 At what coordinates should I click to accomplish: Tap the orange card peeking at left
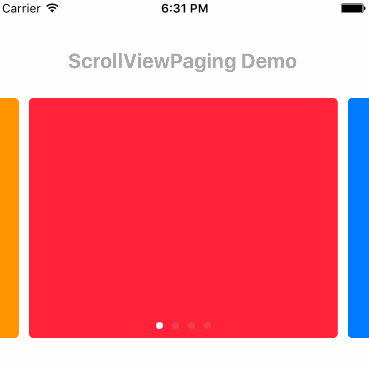[9, 218]
